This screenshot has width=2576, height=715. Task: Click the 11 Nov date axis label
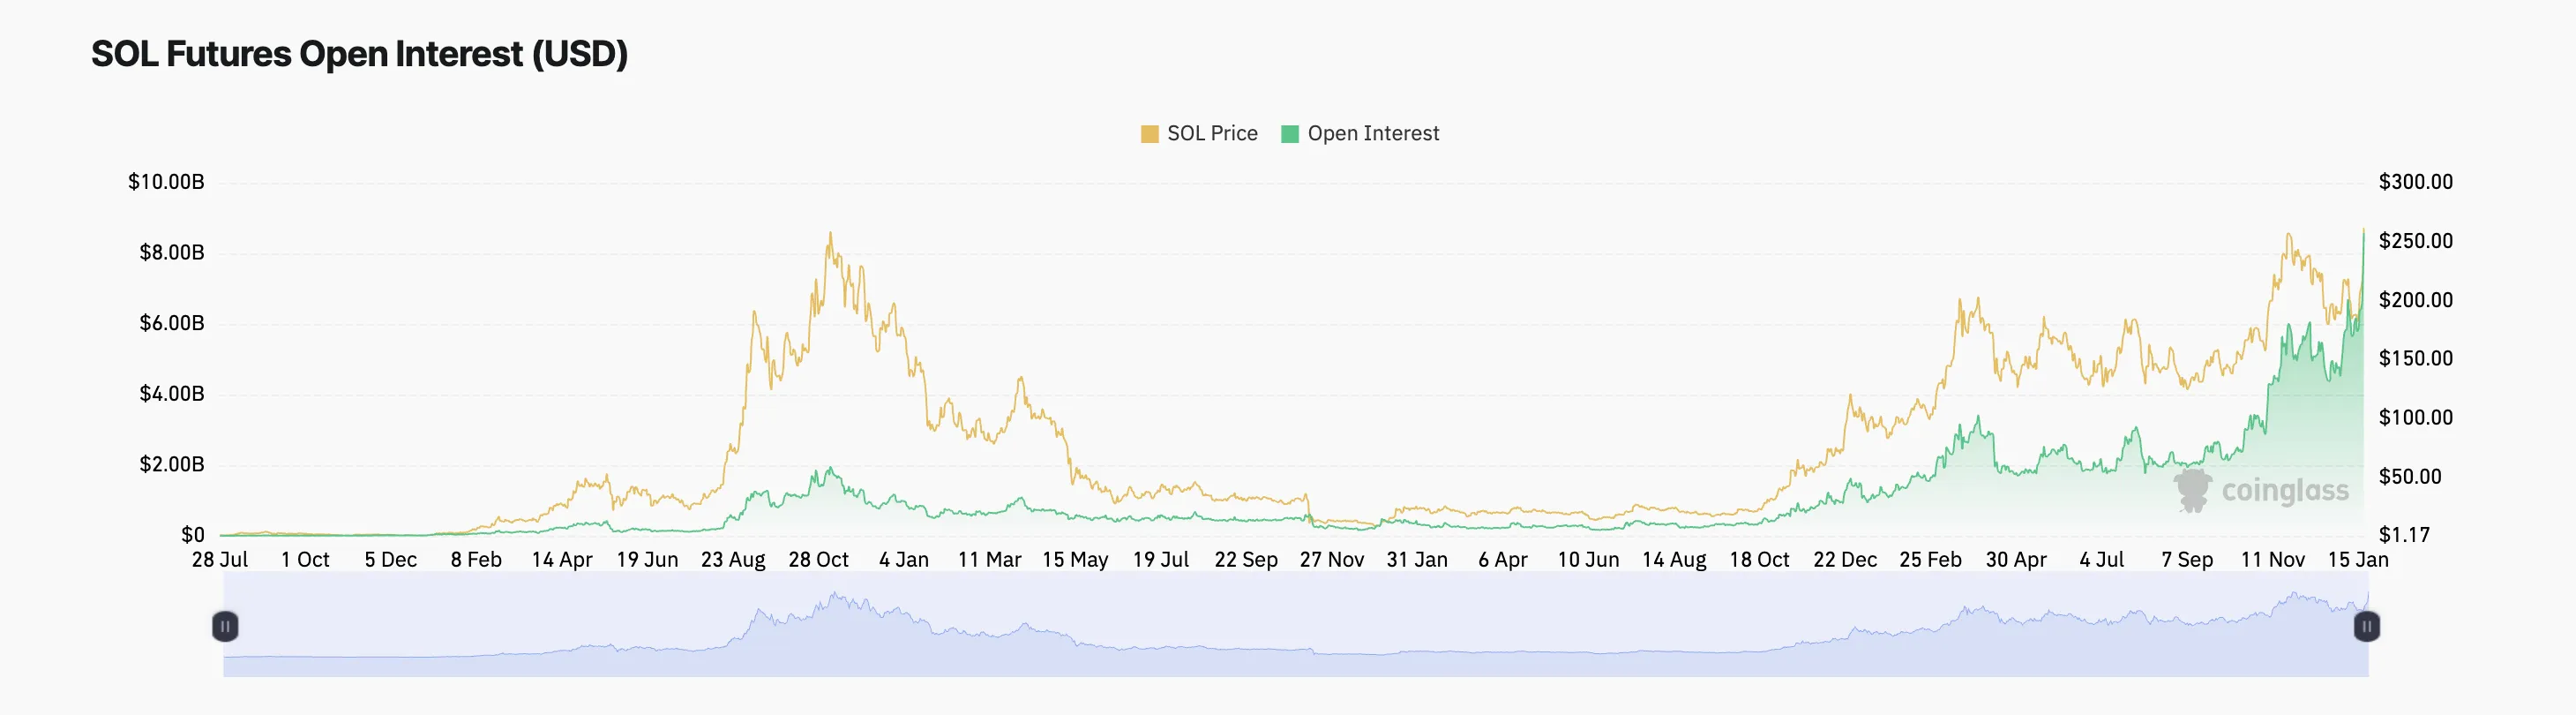point(2272,560)
